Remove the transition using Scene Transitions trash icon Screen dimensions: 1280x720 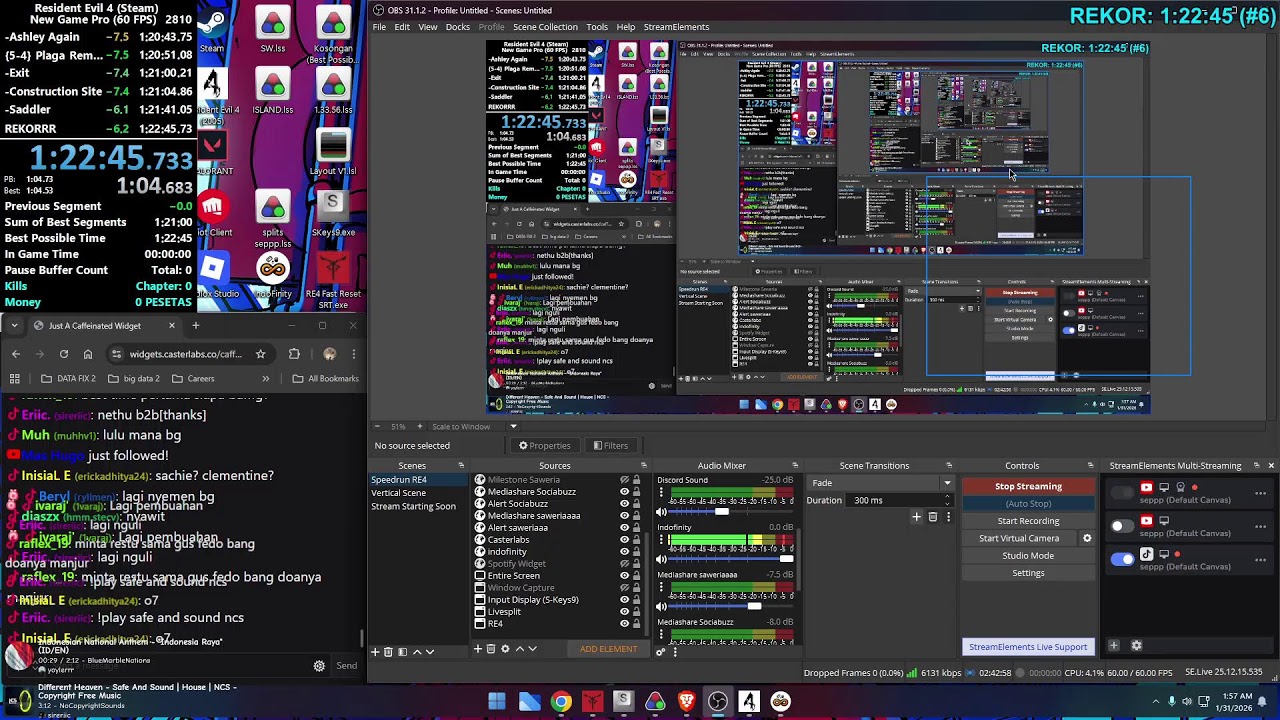coord(933,517)
